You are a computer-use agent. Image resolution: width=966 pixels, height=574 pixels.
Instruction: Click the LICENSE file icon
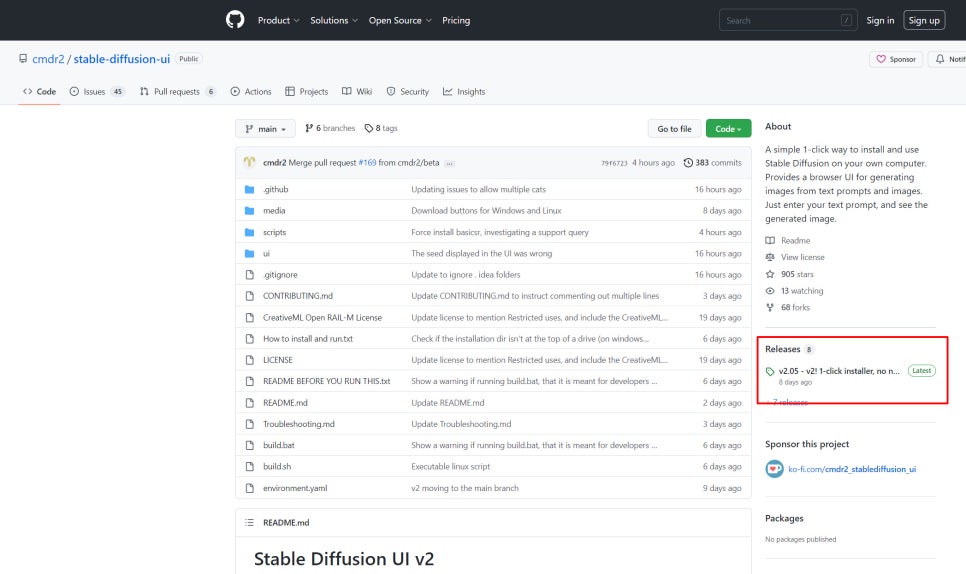pos(250,360)
